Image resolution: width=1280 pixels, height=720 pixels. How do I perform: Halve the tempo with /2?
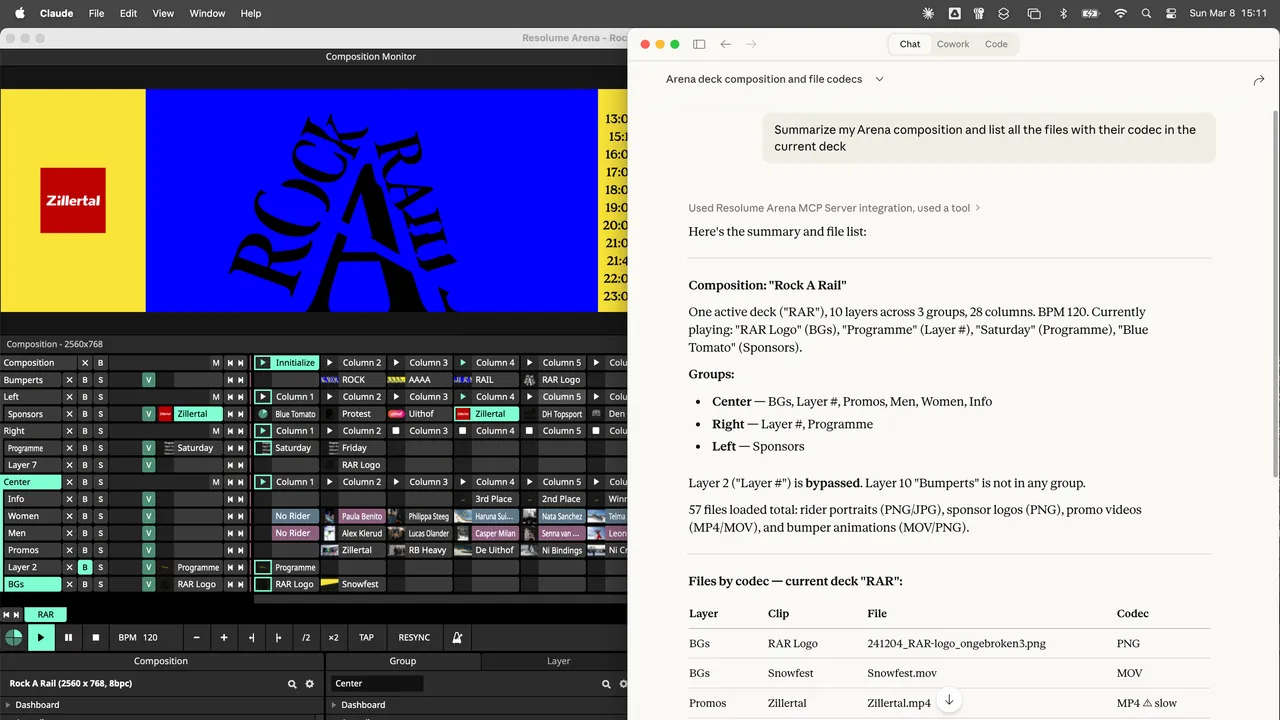306,637
